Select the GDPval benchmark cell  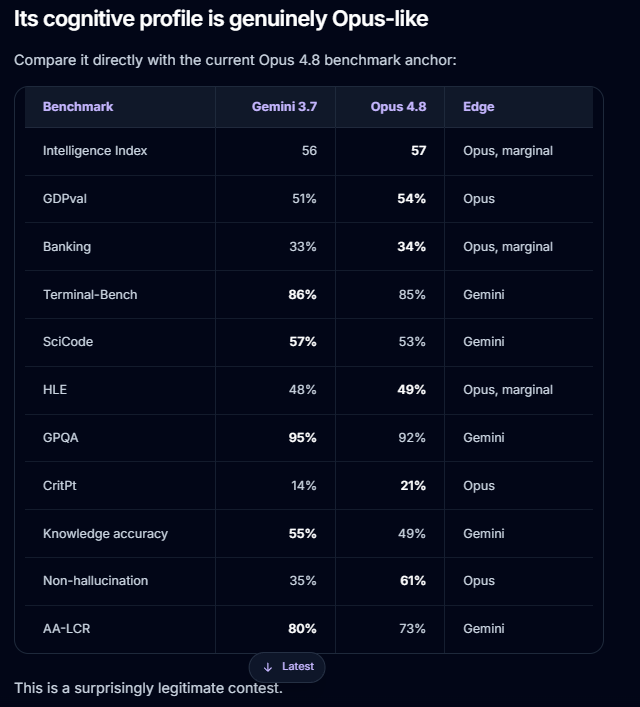pyautogui.click(x=64, y=199)
